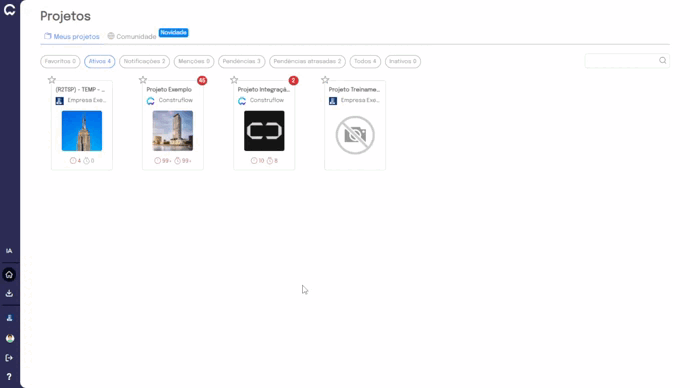Click the overdue timer icon on Projeto Integração

(x=270, y=161)
